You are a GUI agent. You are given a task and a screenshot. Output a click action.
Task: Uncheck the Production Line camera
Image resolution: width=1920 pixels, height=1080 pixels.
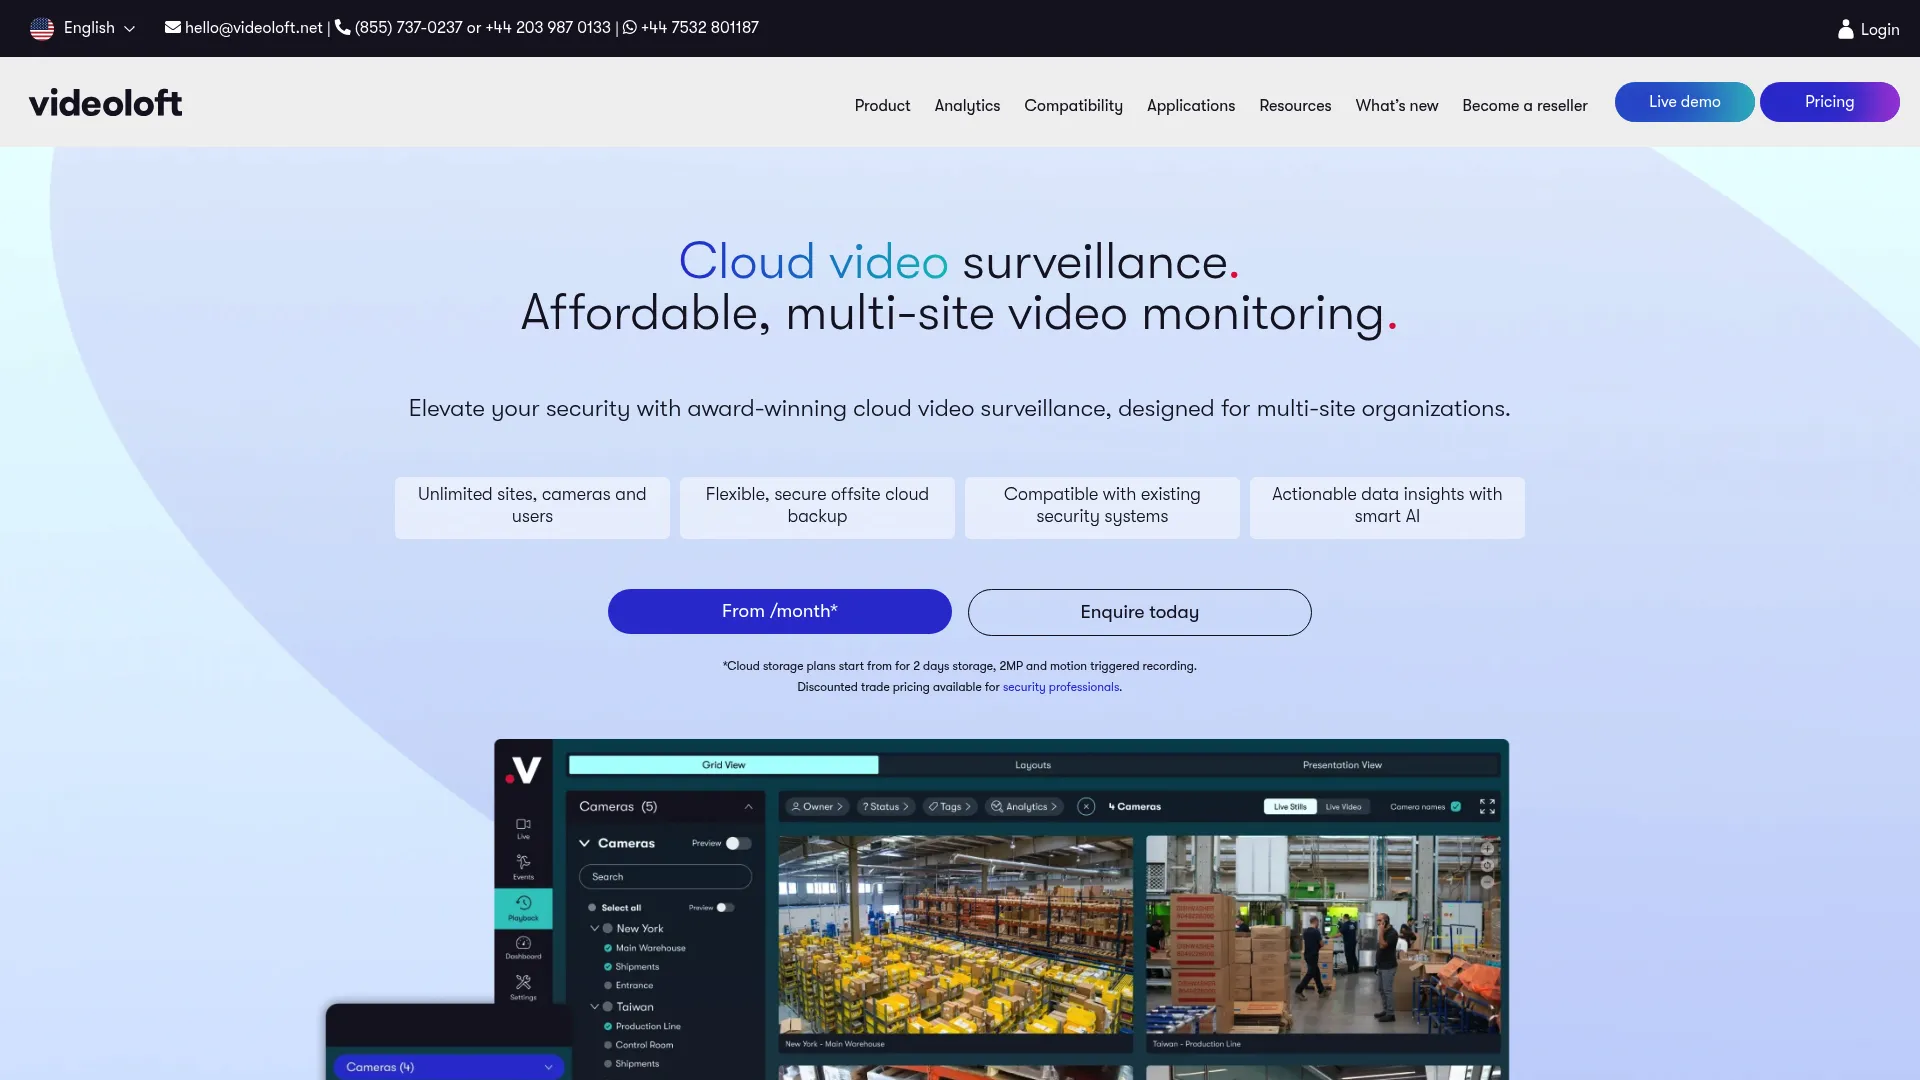pos(608,1026)
